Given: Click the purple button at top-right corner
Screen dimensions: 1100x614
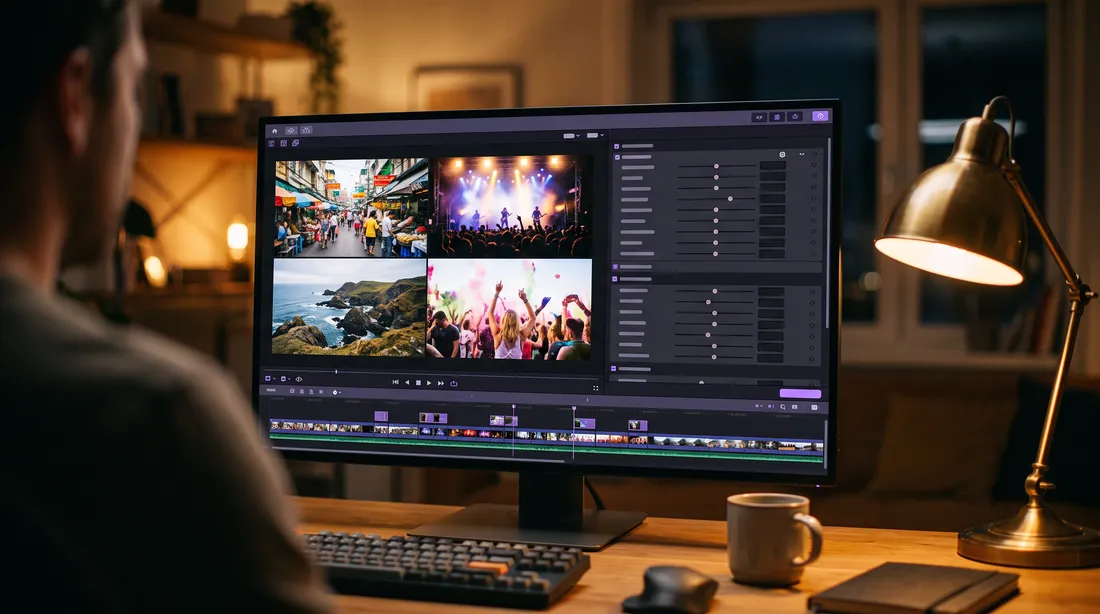Looking at the screenshot, I should 819,116.
